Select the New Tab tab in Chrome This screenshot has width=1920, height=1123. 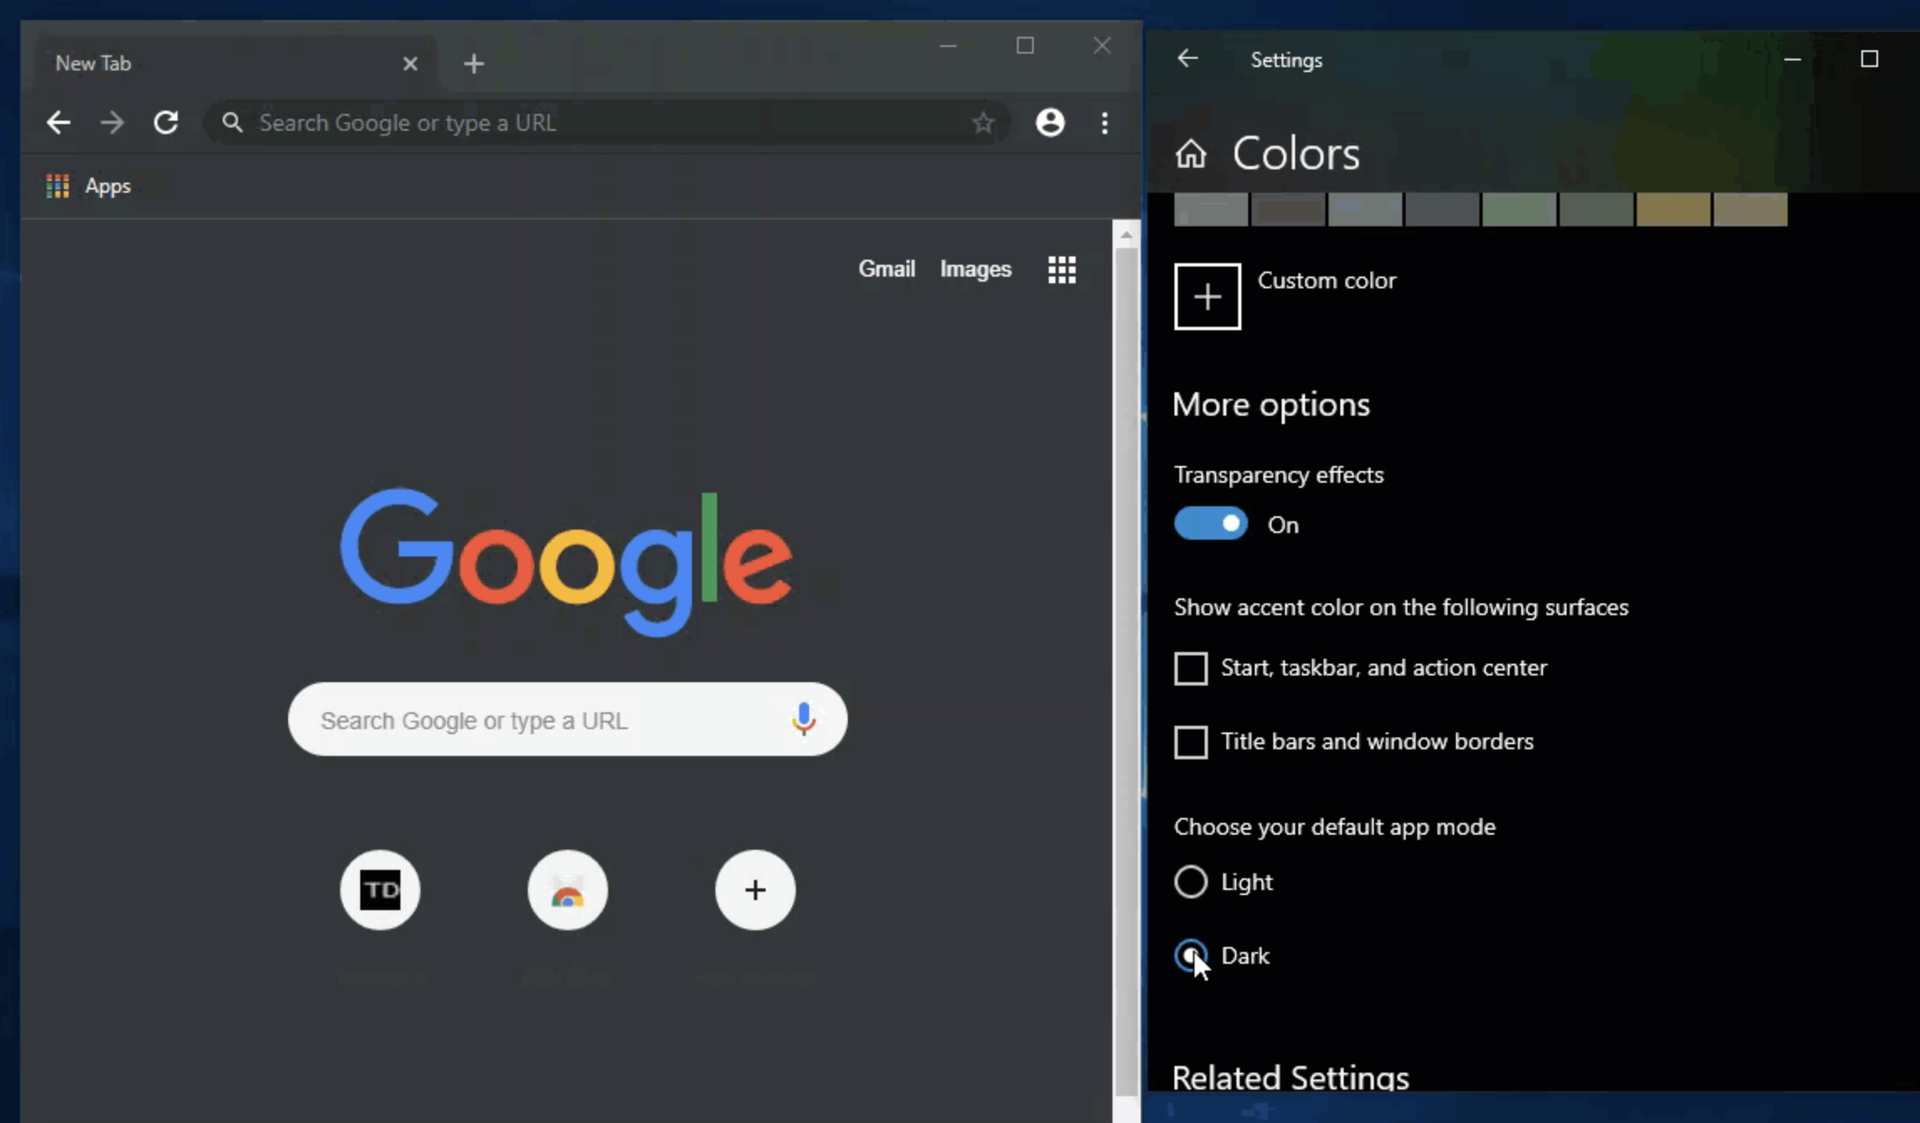click(x=235, y=63)
